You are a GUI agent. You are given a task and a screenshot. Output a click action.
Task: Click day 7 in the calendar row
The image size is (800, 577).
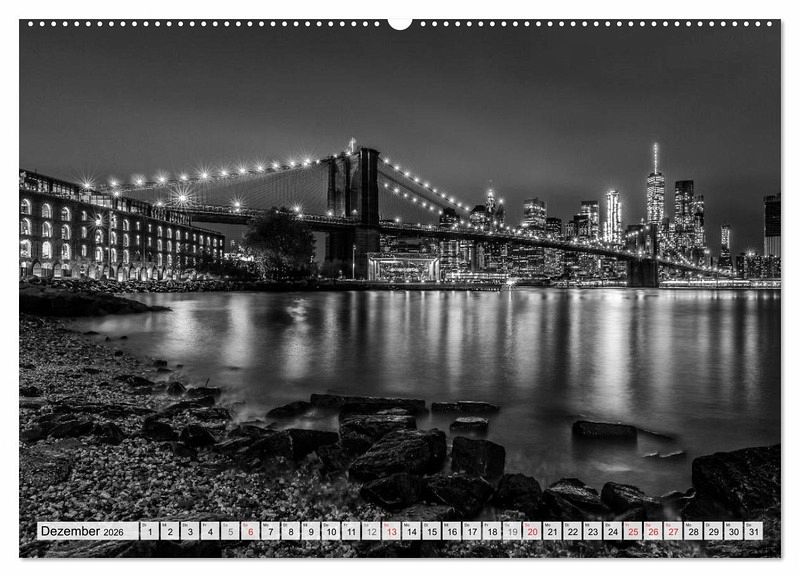(x=270, y=531)
